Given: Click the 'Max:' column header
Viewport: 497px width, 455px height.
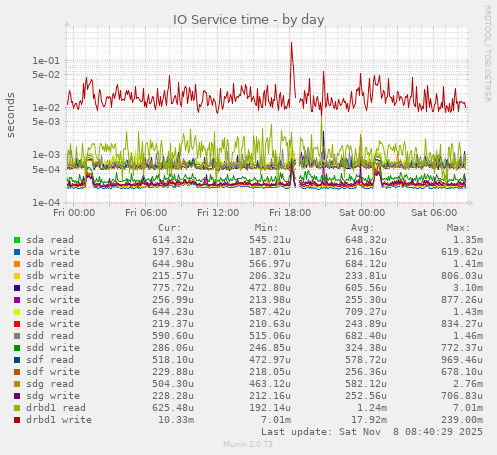Looking at the screenshot, I should point(458,228).
